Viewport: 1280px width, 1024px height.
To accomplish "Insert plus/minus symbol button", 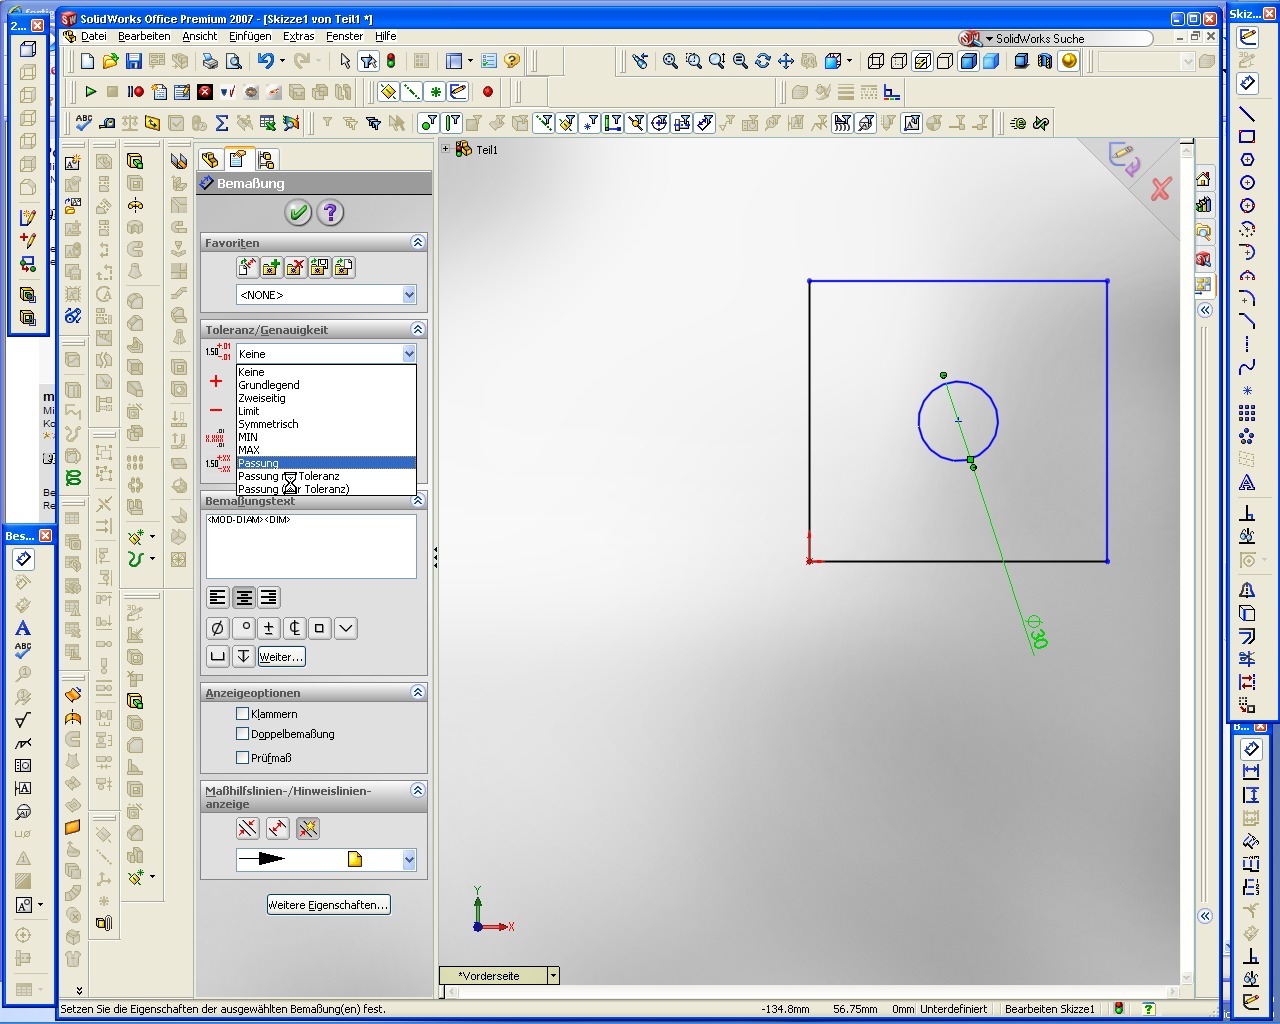I will coord(268,628).
